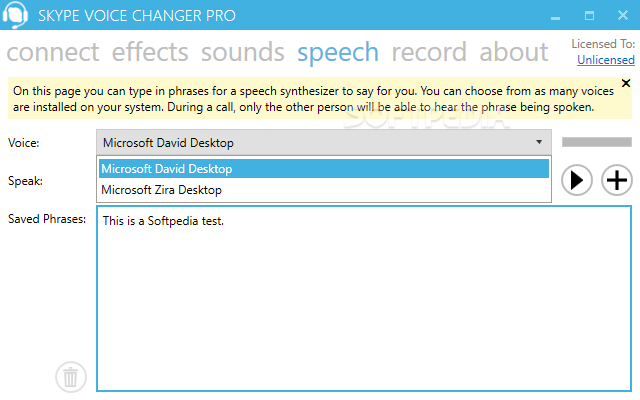
Task: Open the speech tab
Action: click(x=338, y=52)
